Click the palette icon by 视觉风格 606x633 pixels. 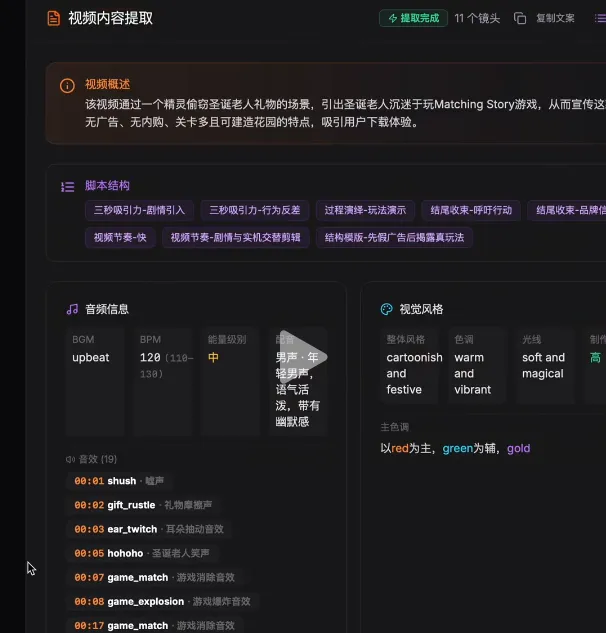click(x=386, y=309)
